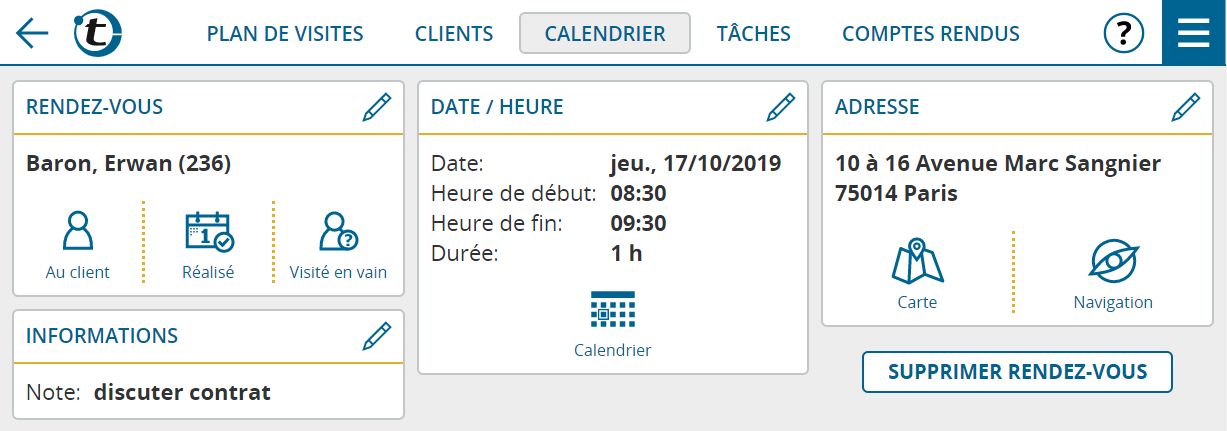Click the Supprimer rendez-vous button

(1017, 372)
